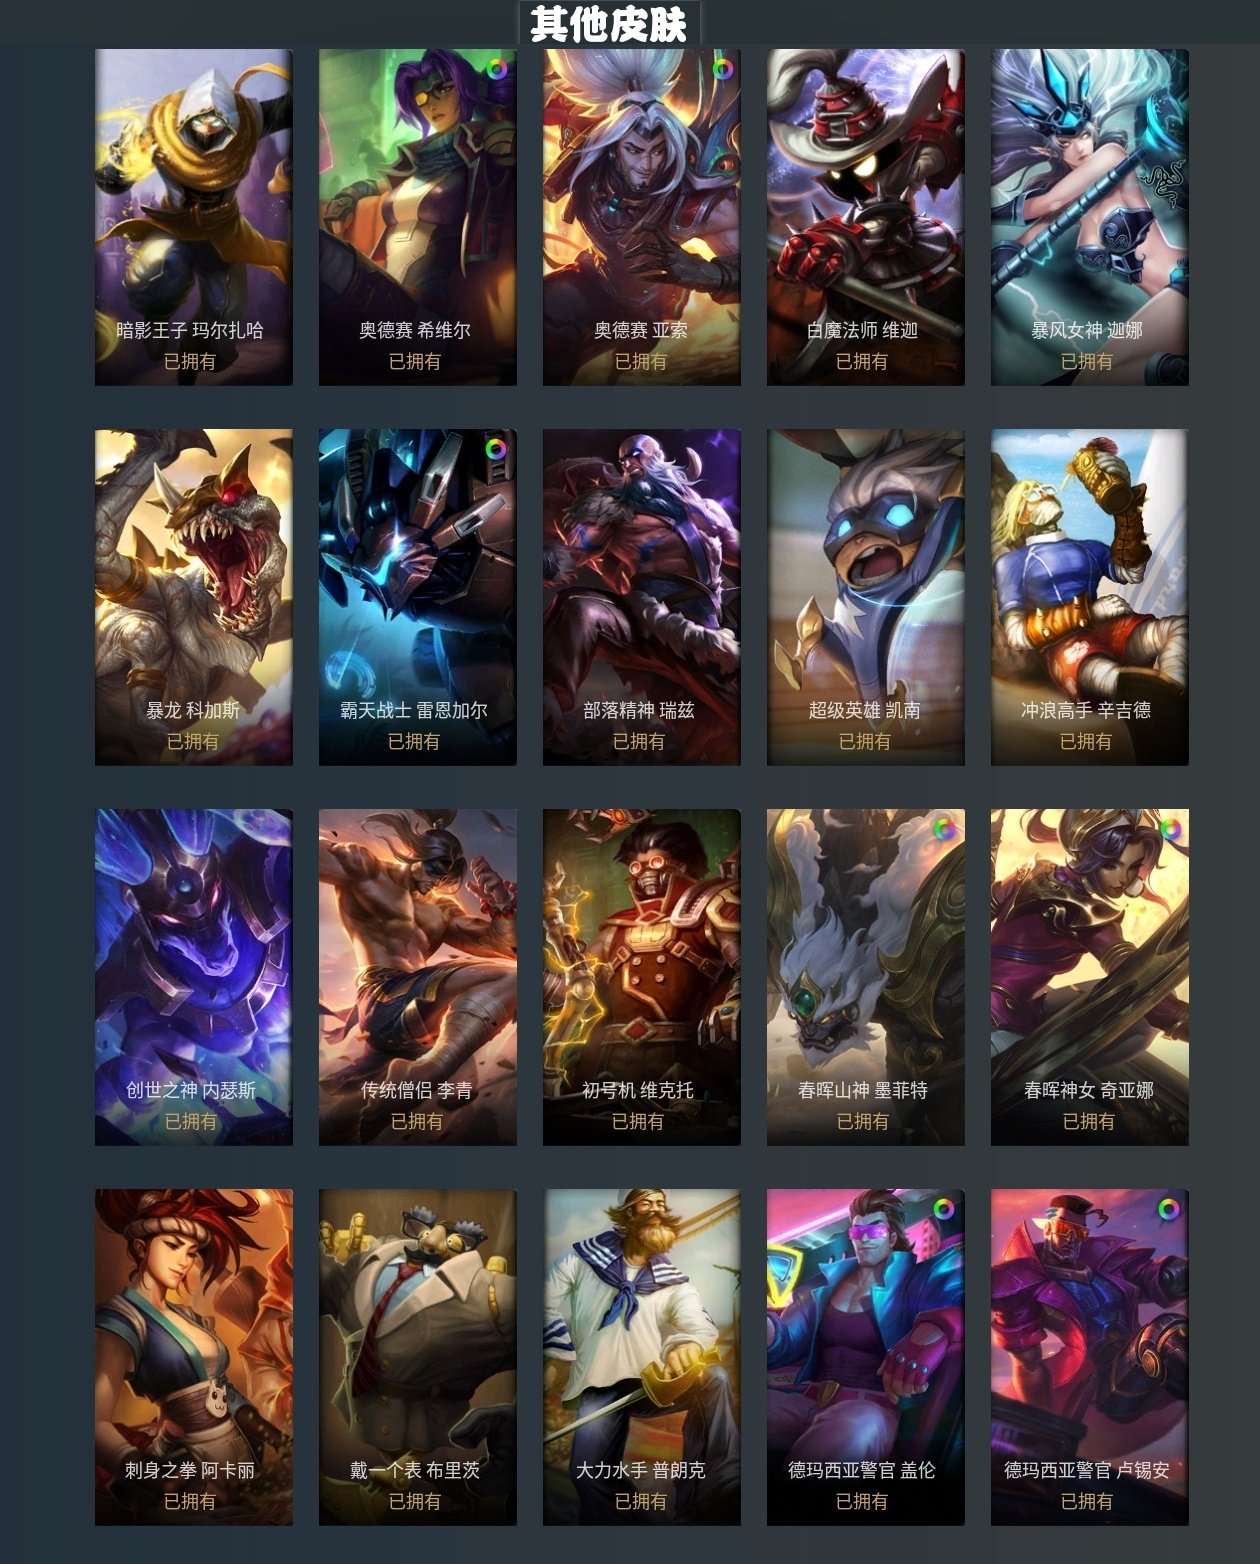Viewport: 1260px width, 1564px height.
Task: Click chroma icon on 德玛西亚警官 盖伦 card
Action: (x=944, y=1209)
